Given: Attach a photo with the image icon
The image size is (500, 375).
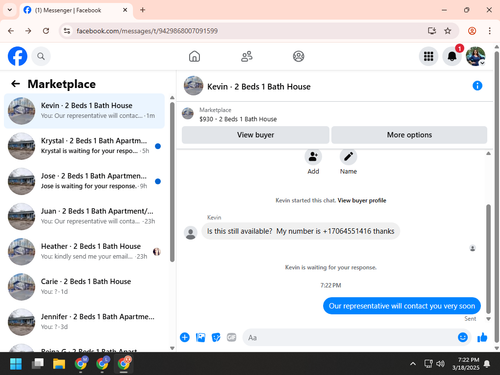Looking at the screenshot, I should [200, 337].
